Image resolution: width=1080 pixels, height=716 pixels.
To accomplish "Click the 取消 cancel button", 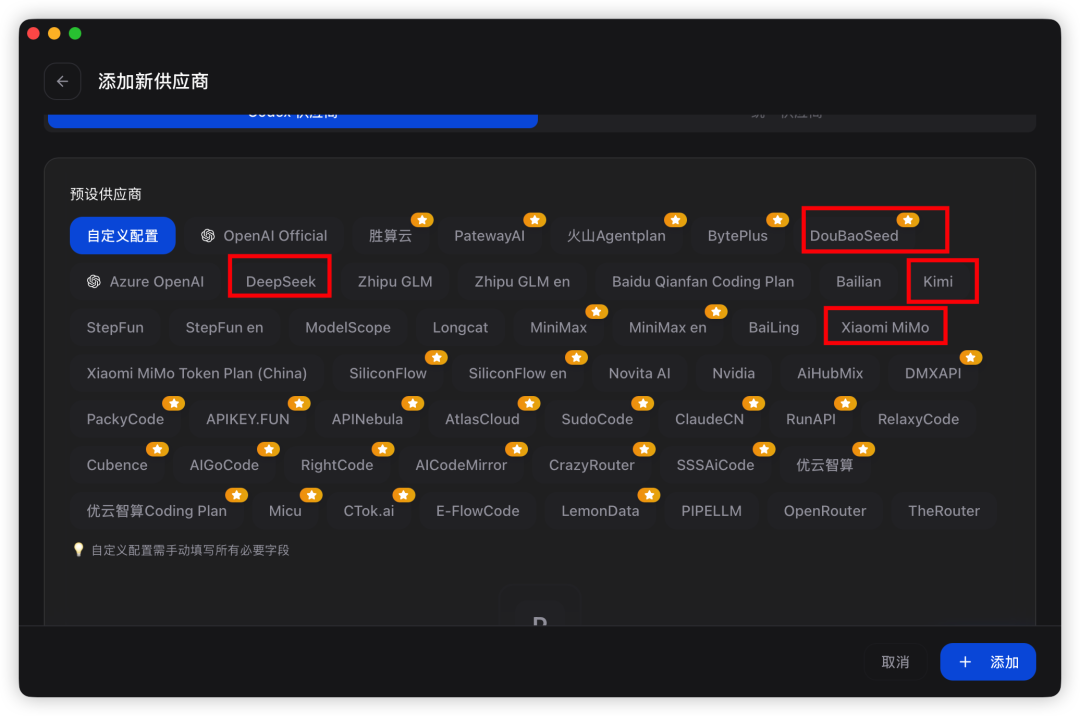I will click(x=895, y=662).
